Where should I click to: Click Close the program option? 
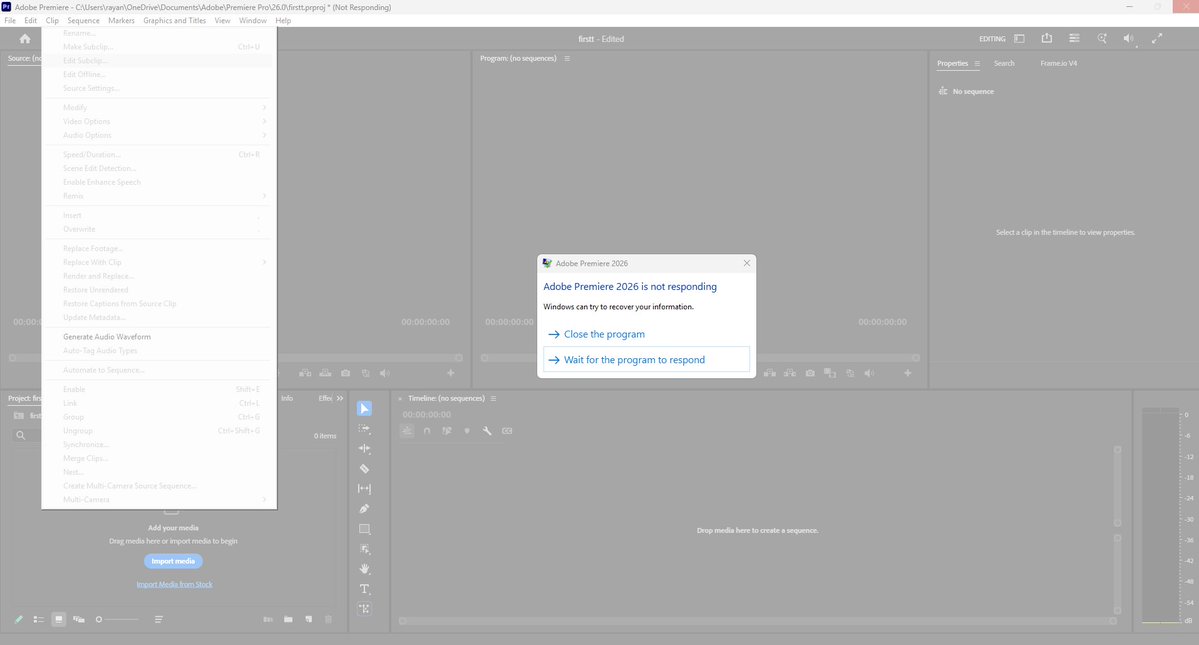[646, 334]
